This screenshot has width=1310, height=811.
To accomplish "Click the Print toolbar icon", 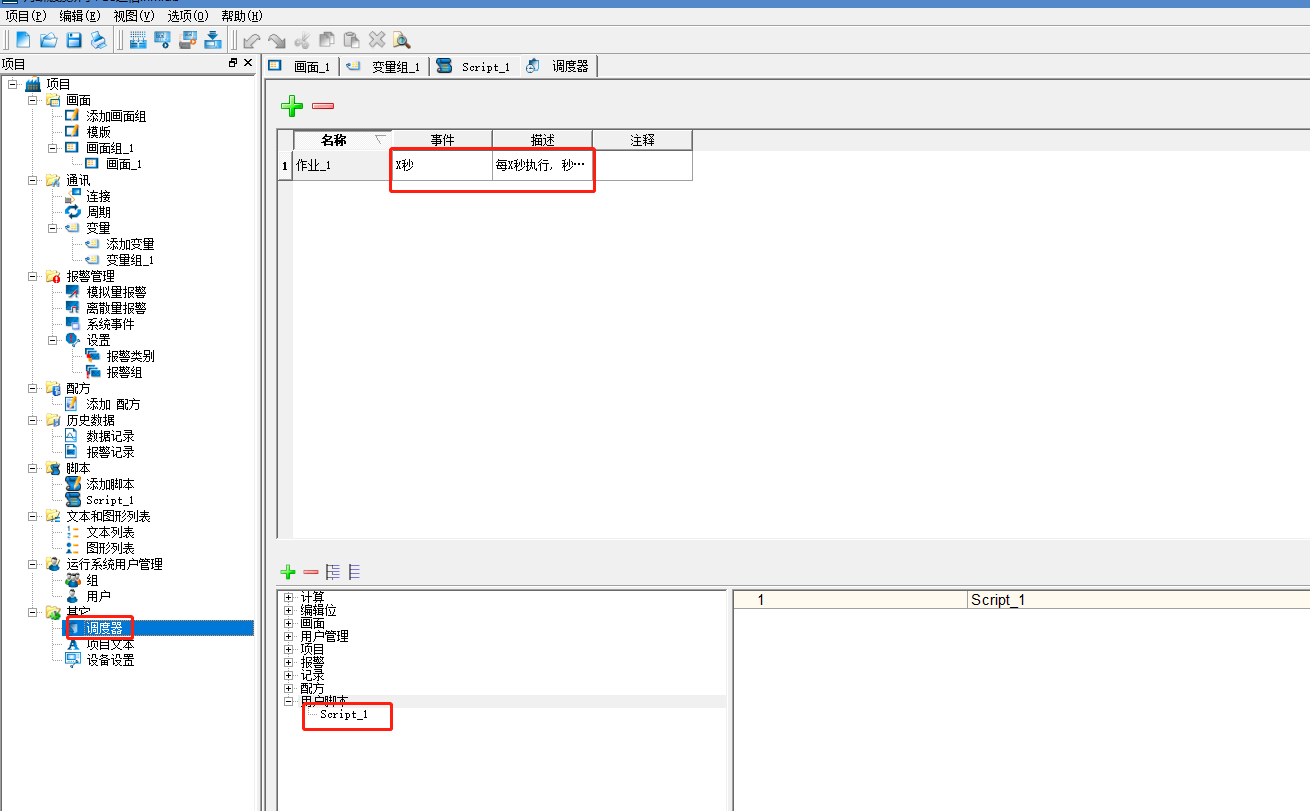I will (99, 40).
